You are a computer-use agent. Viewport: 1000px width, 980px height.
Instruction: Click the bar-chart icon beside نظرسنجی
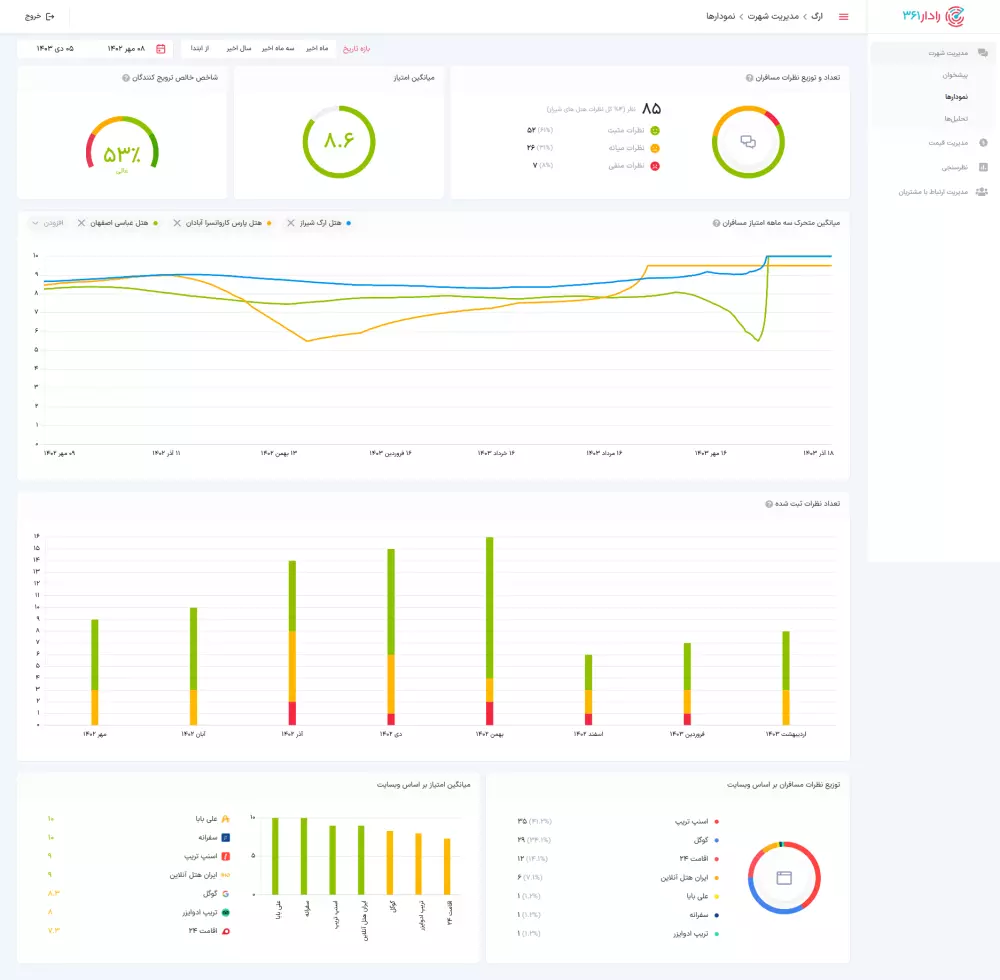tap(983, 167)
